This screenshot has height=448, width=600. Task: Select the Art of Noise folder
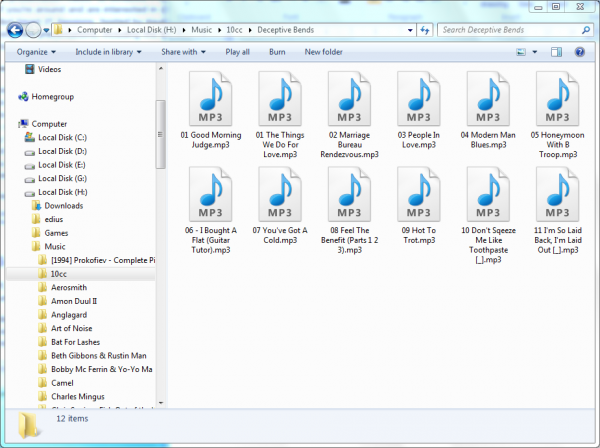[x=72, y=328]
